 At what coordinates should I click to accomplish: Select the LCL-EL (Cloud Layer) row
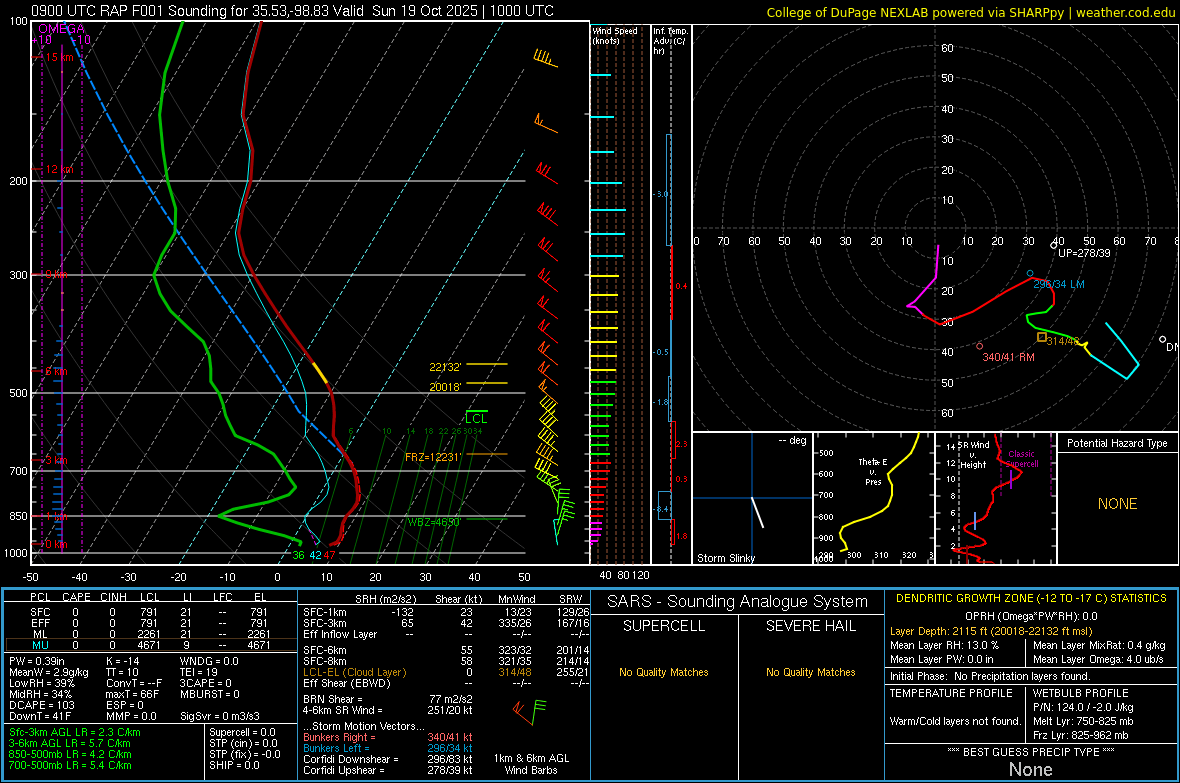(446, 672)
